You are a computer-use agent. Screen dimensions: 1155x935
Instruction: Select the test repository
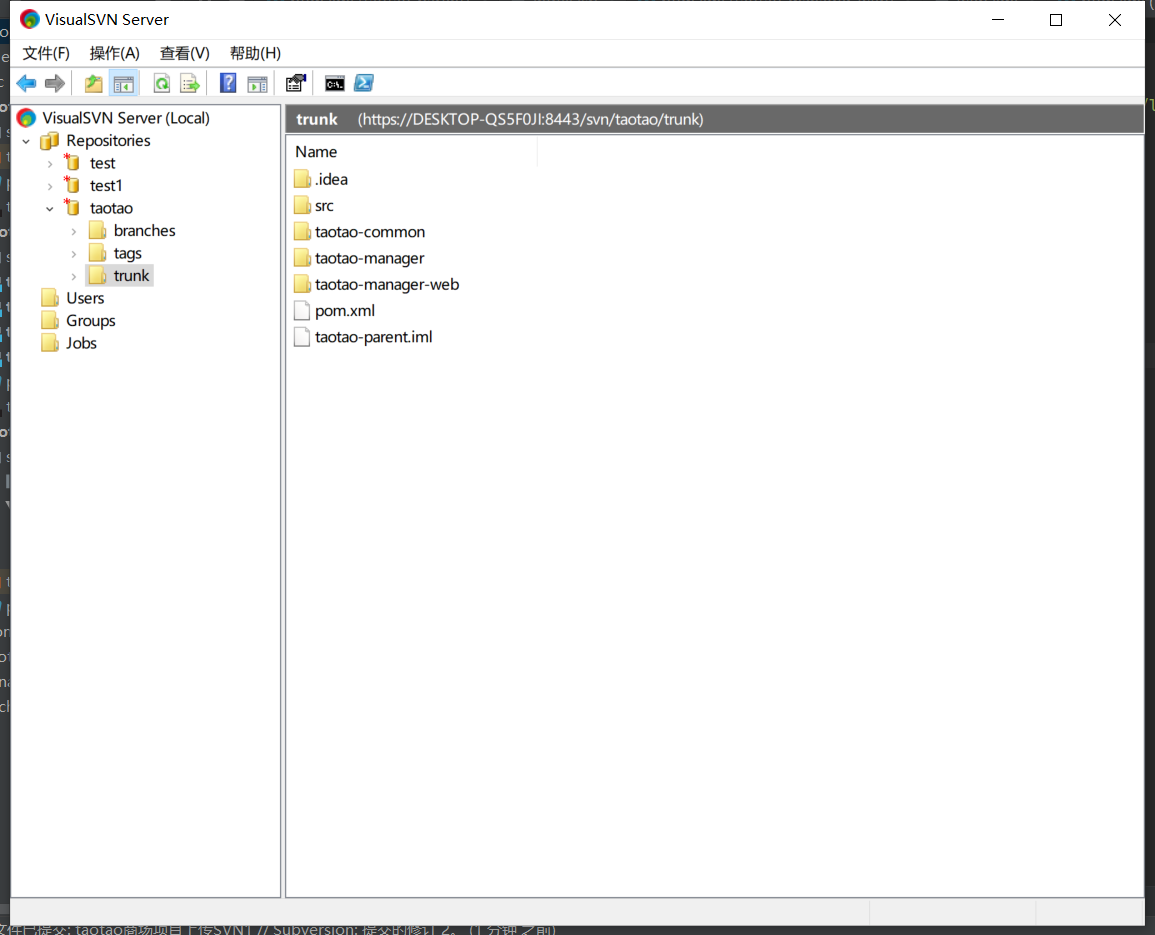[x=102, y=164]
